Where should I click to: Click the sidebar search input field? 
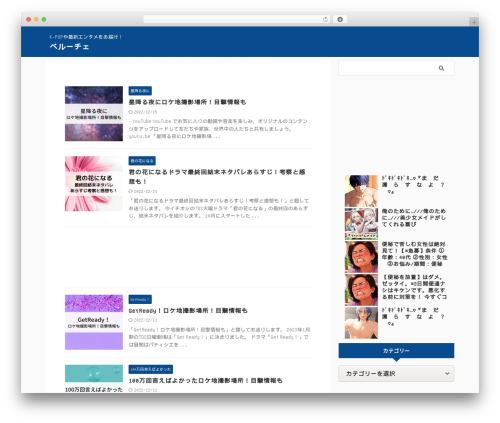pos(396,68)
